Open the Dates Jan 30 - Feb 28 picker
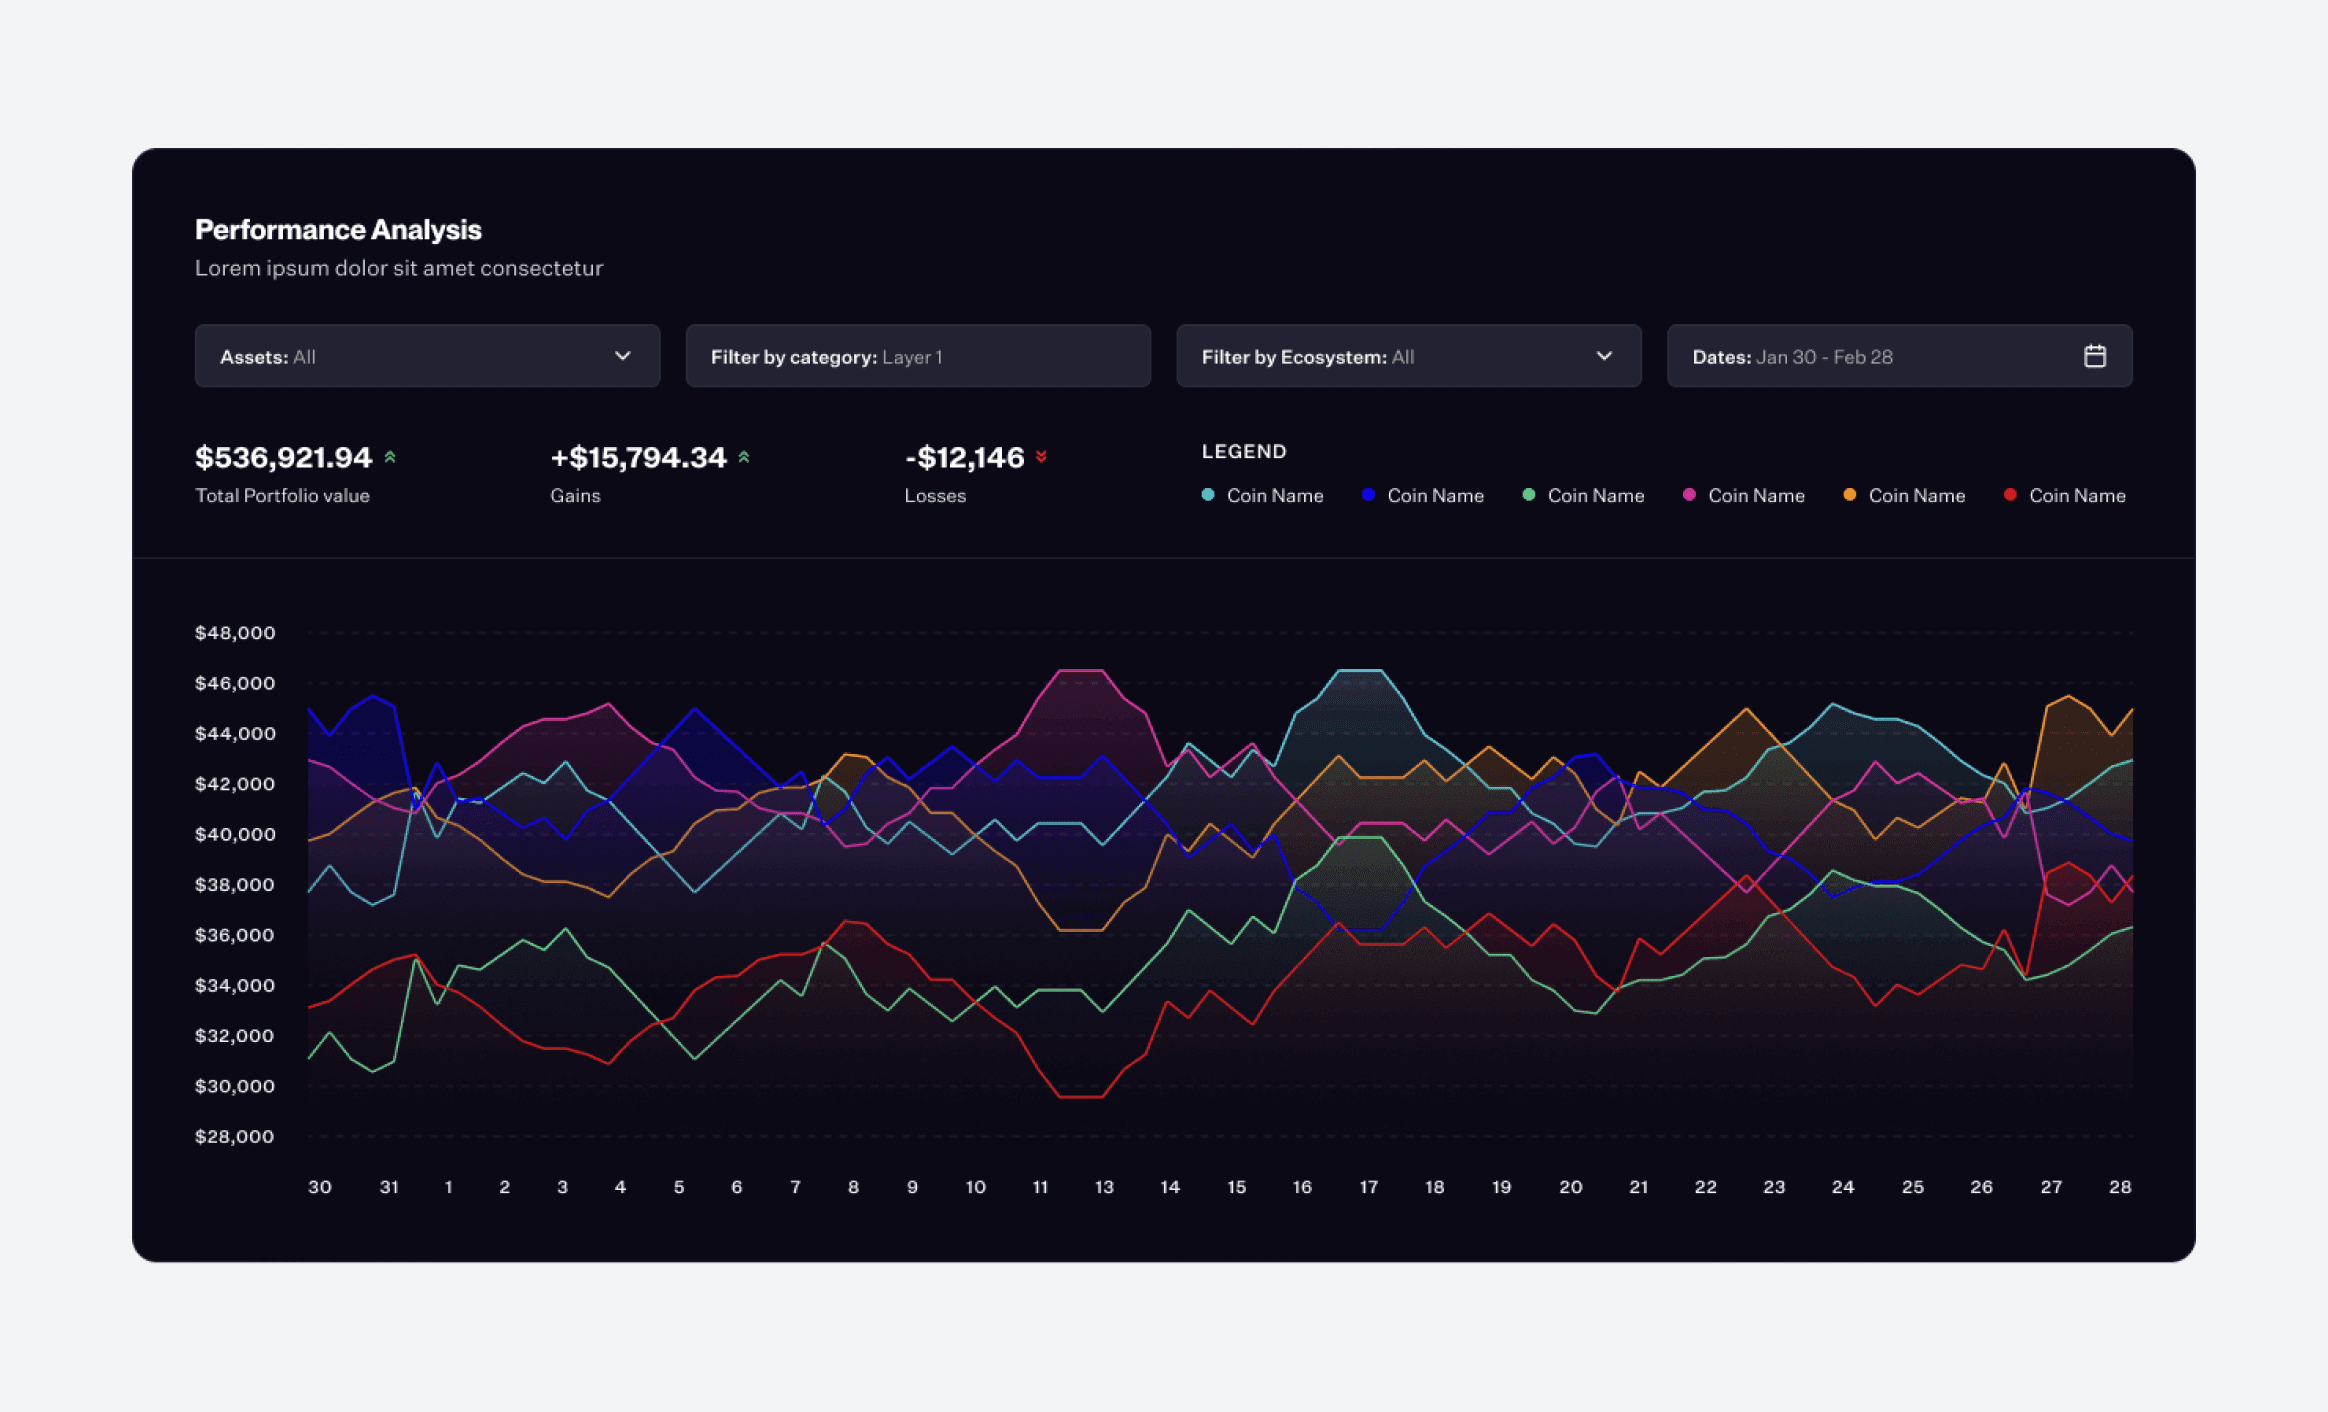This screenshot has width=2328, height=1412. point(1899,356)
